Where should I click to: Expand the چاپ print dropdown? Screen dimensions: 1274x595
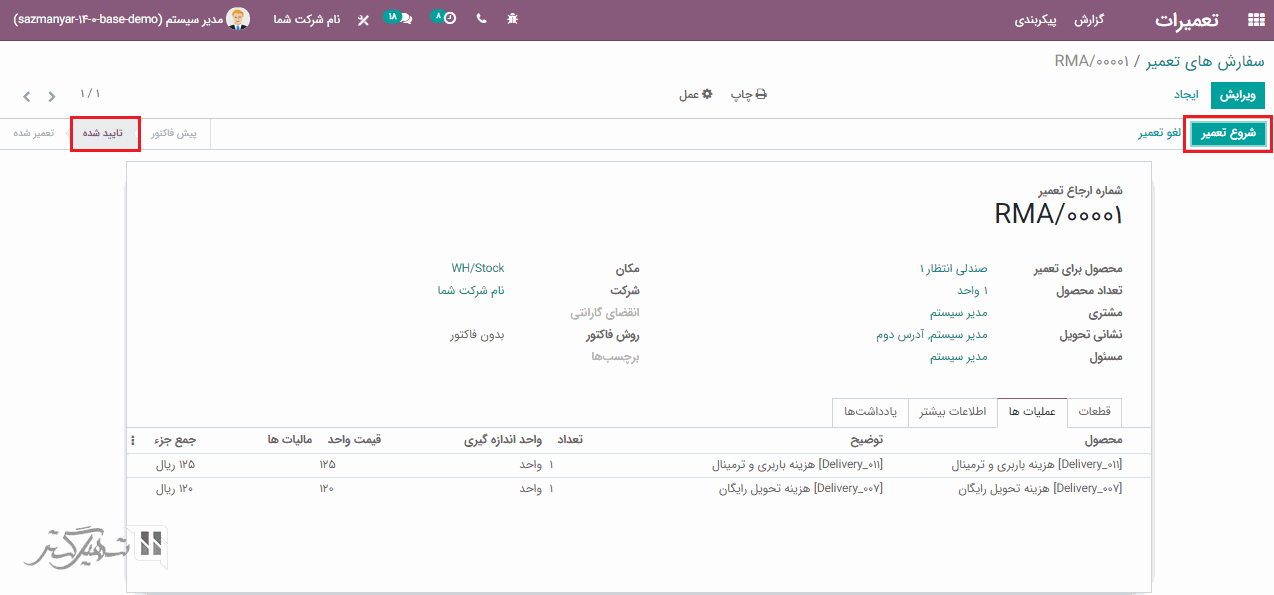tap(748, 95)
